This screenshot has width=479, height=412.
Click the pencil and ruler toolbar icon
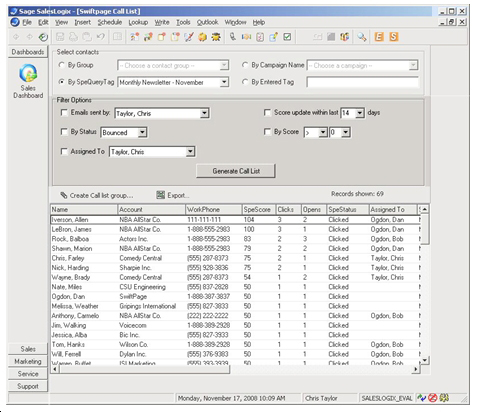pyautogui.click(x=189, y=37)
